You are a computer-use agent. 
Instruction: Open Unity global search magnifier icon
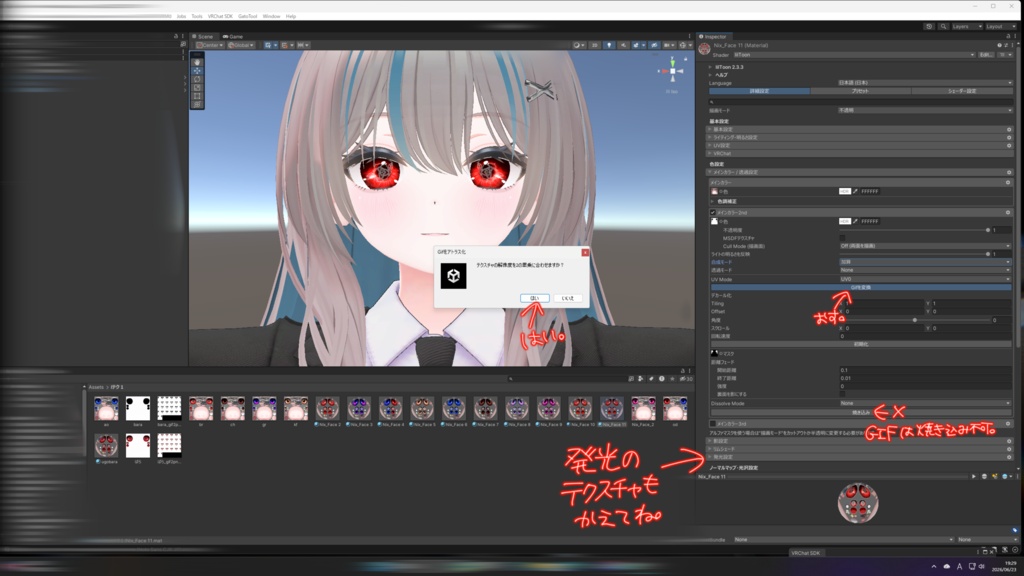tap(943, 27)
